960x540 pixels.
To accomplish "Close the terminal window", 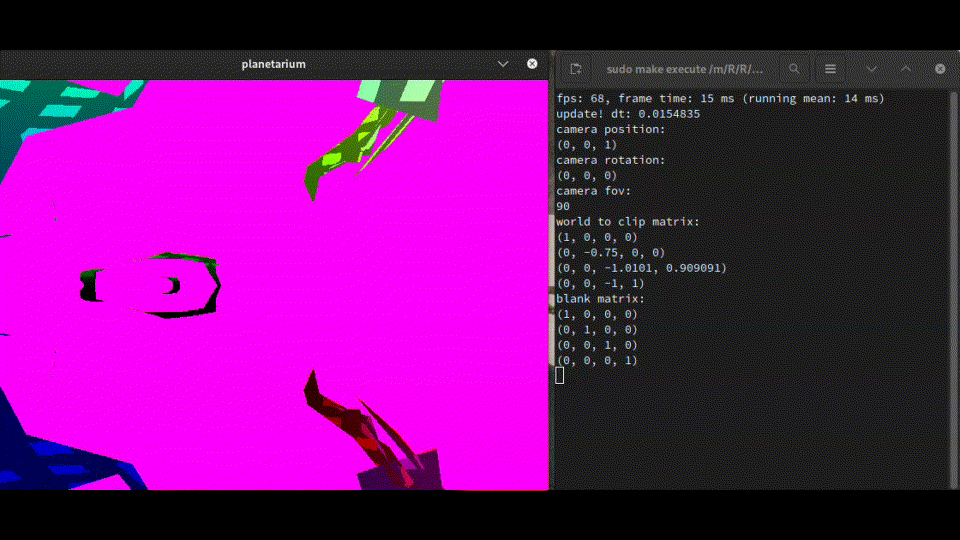I will 940,69.
